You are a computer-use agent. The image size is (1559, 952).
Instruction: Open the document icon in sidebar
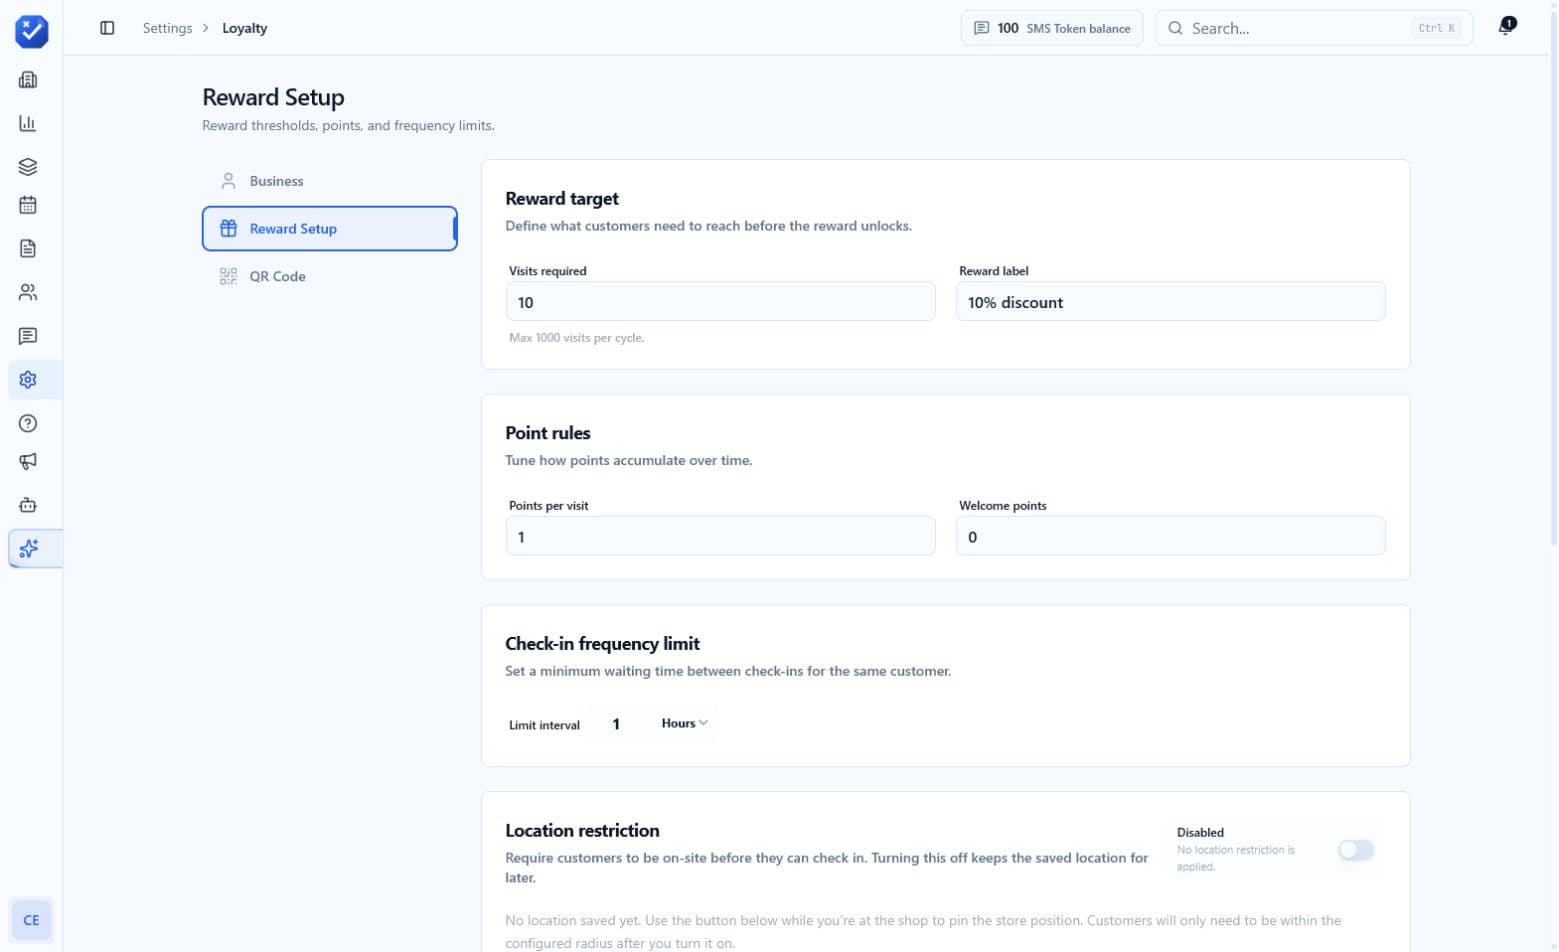coord(28,248)
